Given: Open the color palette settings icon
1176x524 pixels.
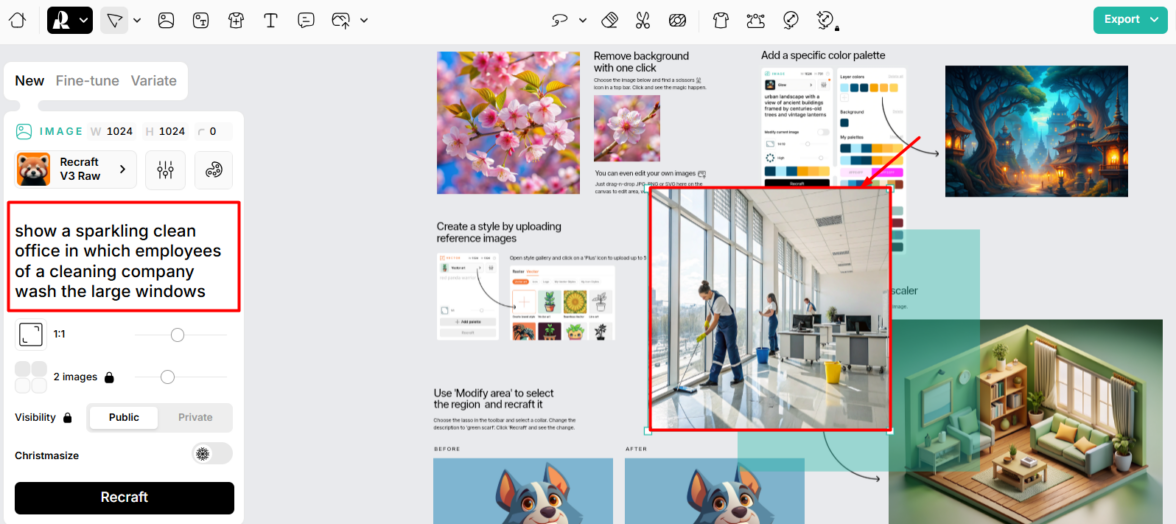Looking at the screenshot, I should point(213,170).
